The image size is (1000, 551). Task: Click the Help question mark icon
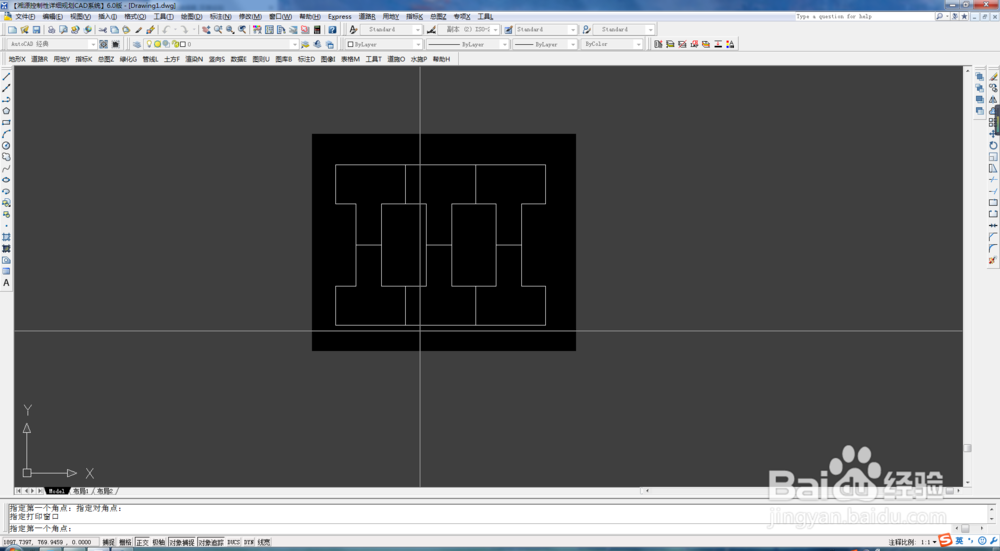tap(332, 30)
